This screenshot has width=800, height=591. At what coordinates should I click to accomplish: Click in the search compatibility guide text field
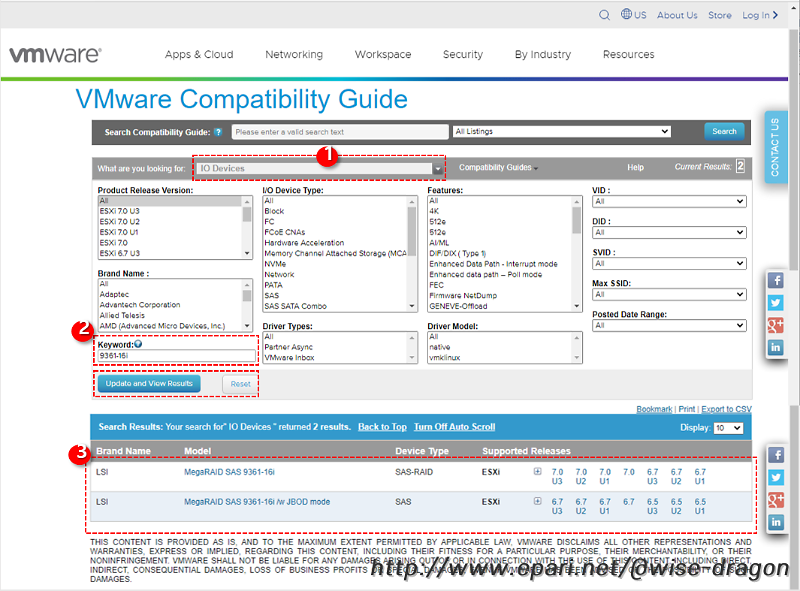[x=340, y=132]
